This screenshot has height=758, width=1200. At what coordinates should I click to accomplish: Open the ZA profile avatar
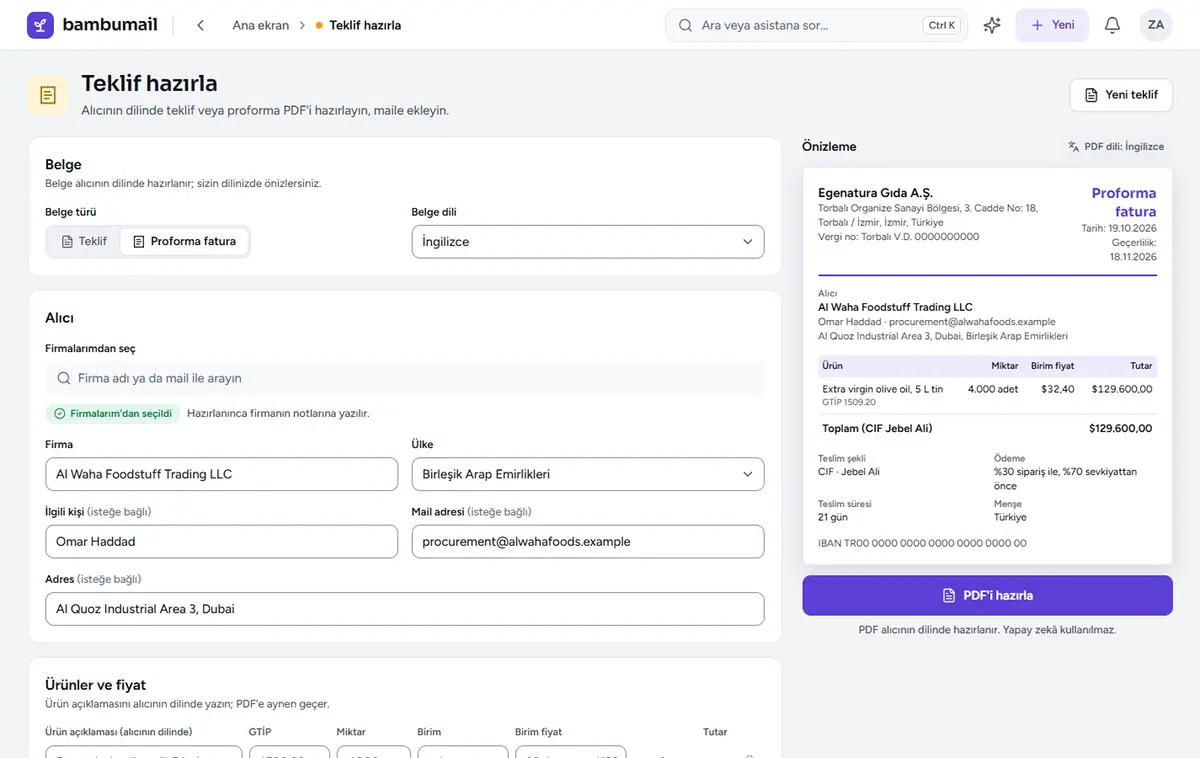pos(1156,25)
